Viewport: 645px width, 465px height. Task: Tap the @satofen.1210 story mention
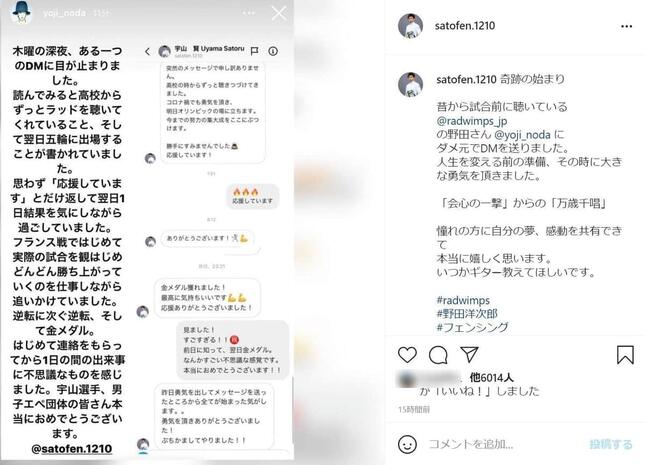[x=72, y=449]
